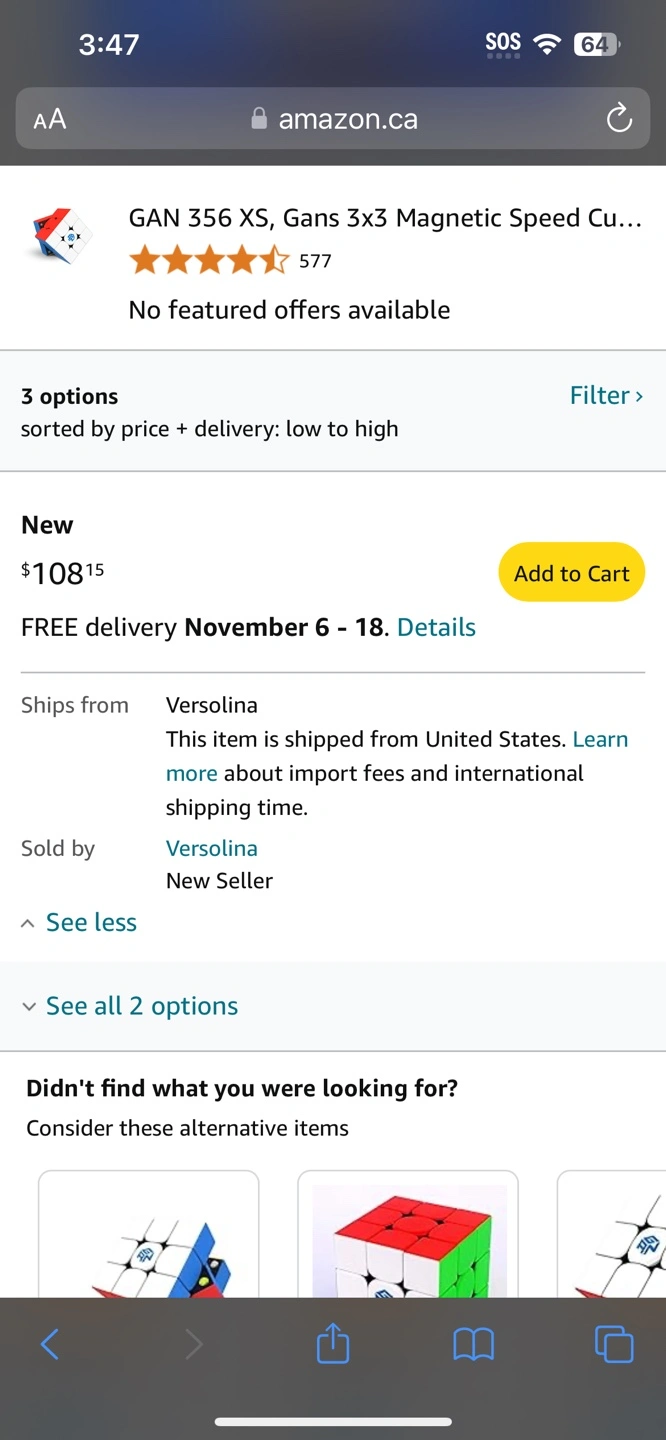This screenshot has height=1440, width=666.
Task: Tap the Safari share icon
Action: [333, 1344]
